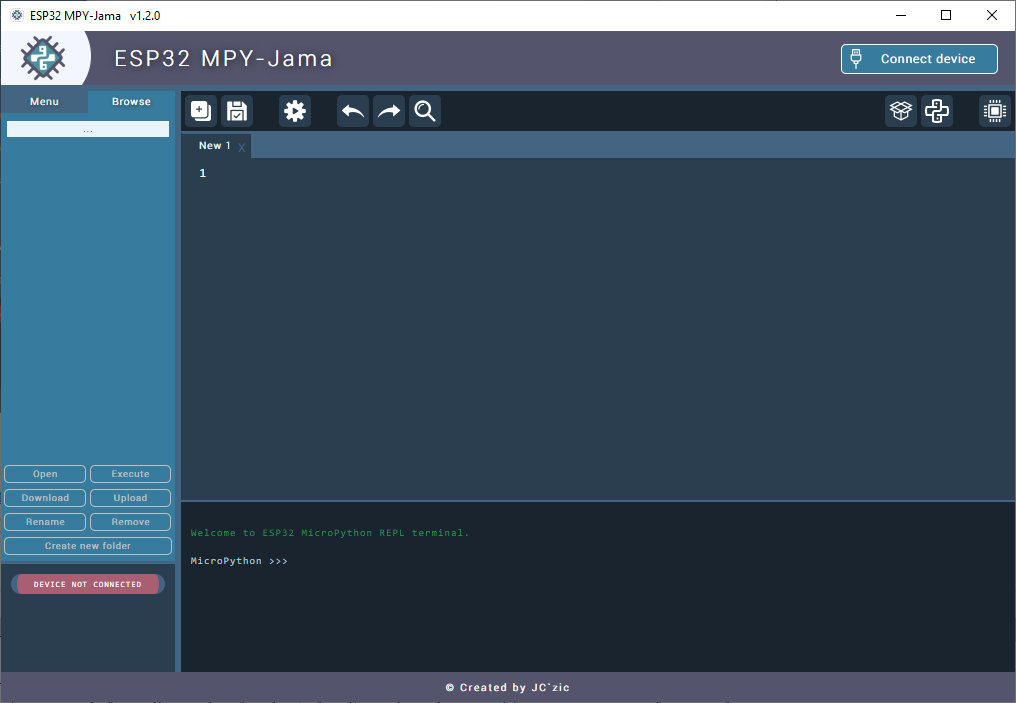
Task: Minimize the ESP32 MPY-Jama window
Action: pyautogui.click(x=901, y=16)
